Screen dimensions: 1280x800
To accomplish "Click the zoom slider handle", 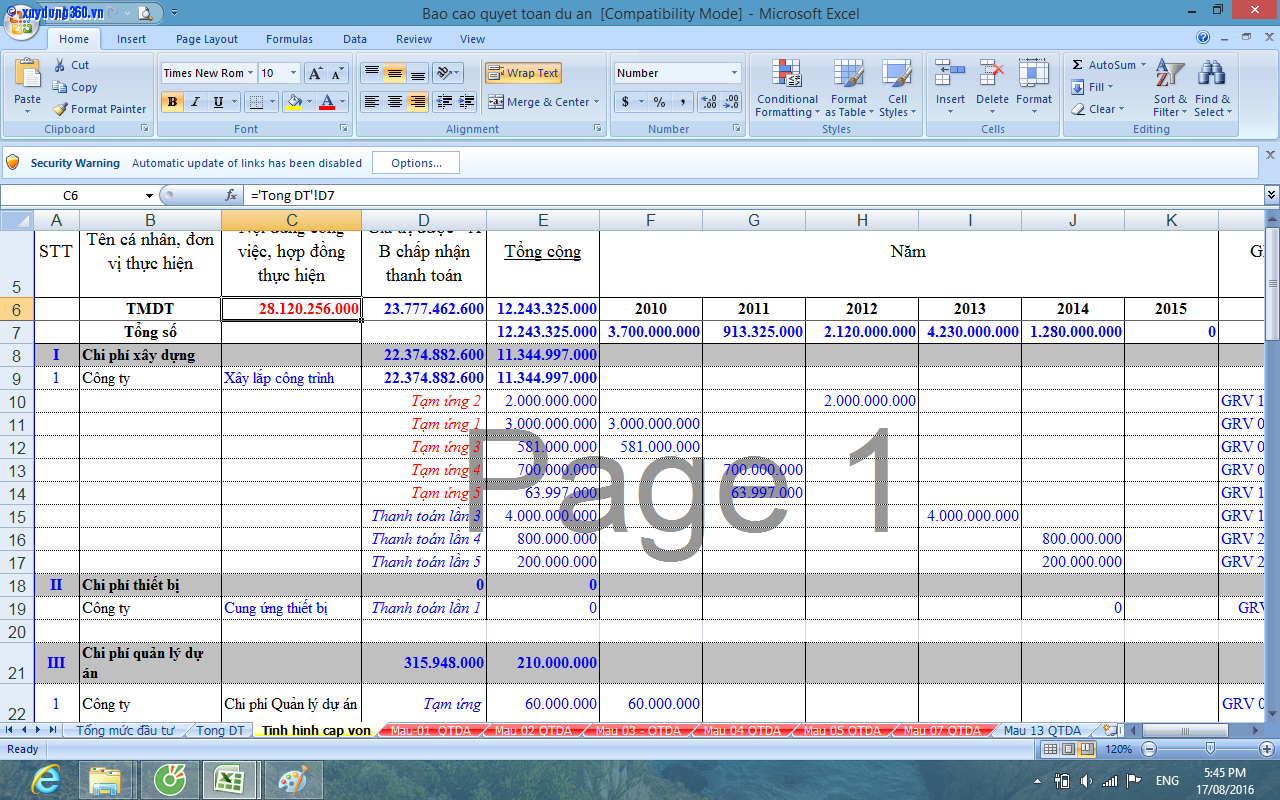I will click(1210, 749).
